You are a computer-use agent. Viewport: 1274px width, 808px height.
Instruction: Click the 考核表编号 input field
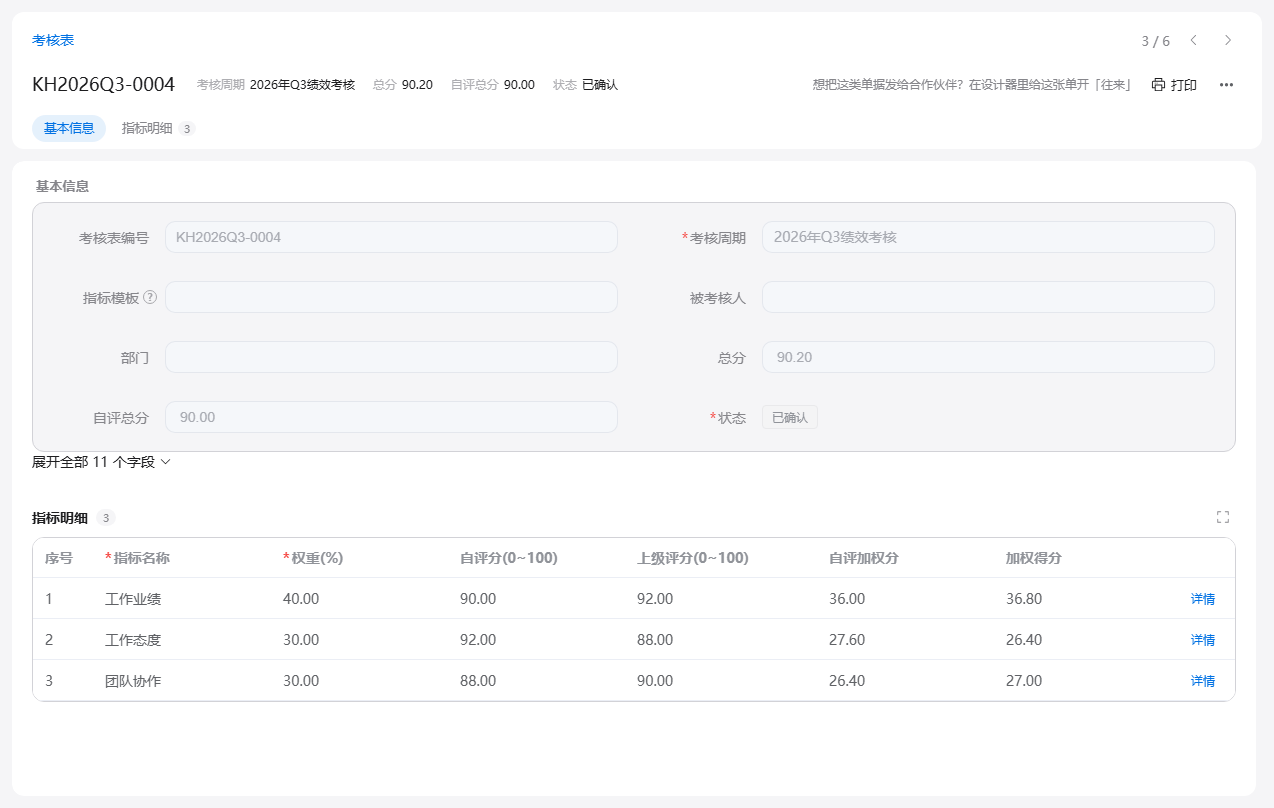pyautogui.click(x=391, y=237)
